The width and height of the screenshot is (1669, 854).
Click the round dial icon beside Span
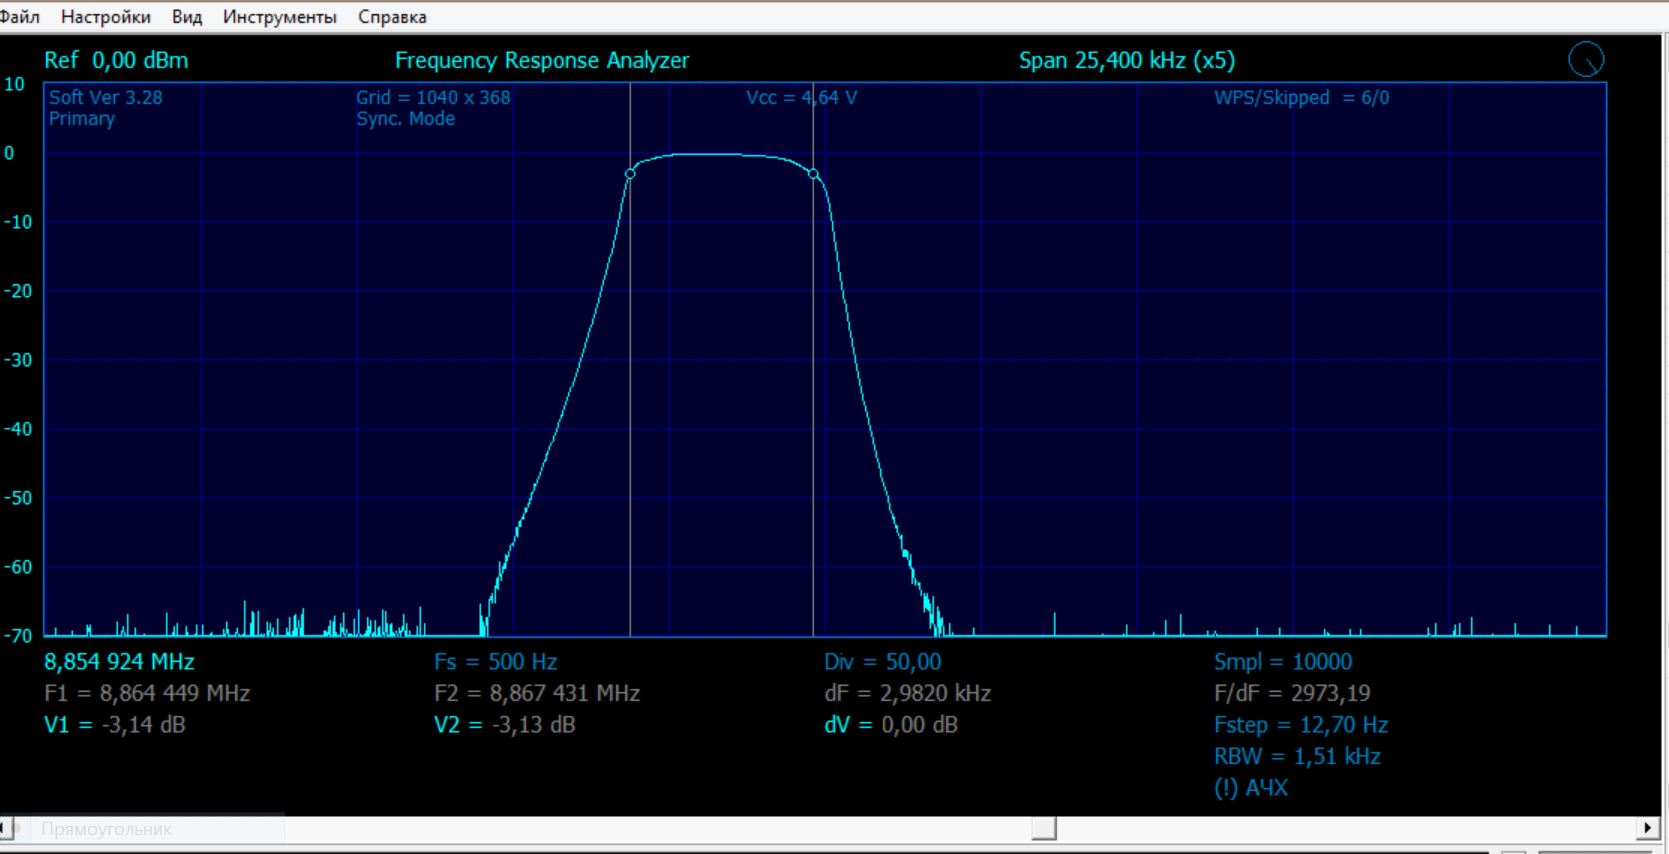1585,60
